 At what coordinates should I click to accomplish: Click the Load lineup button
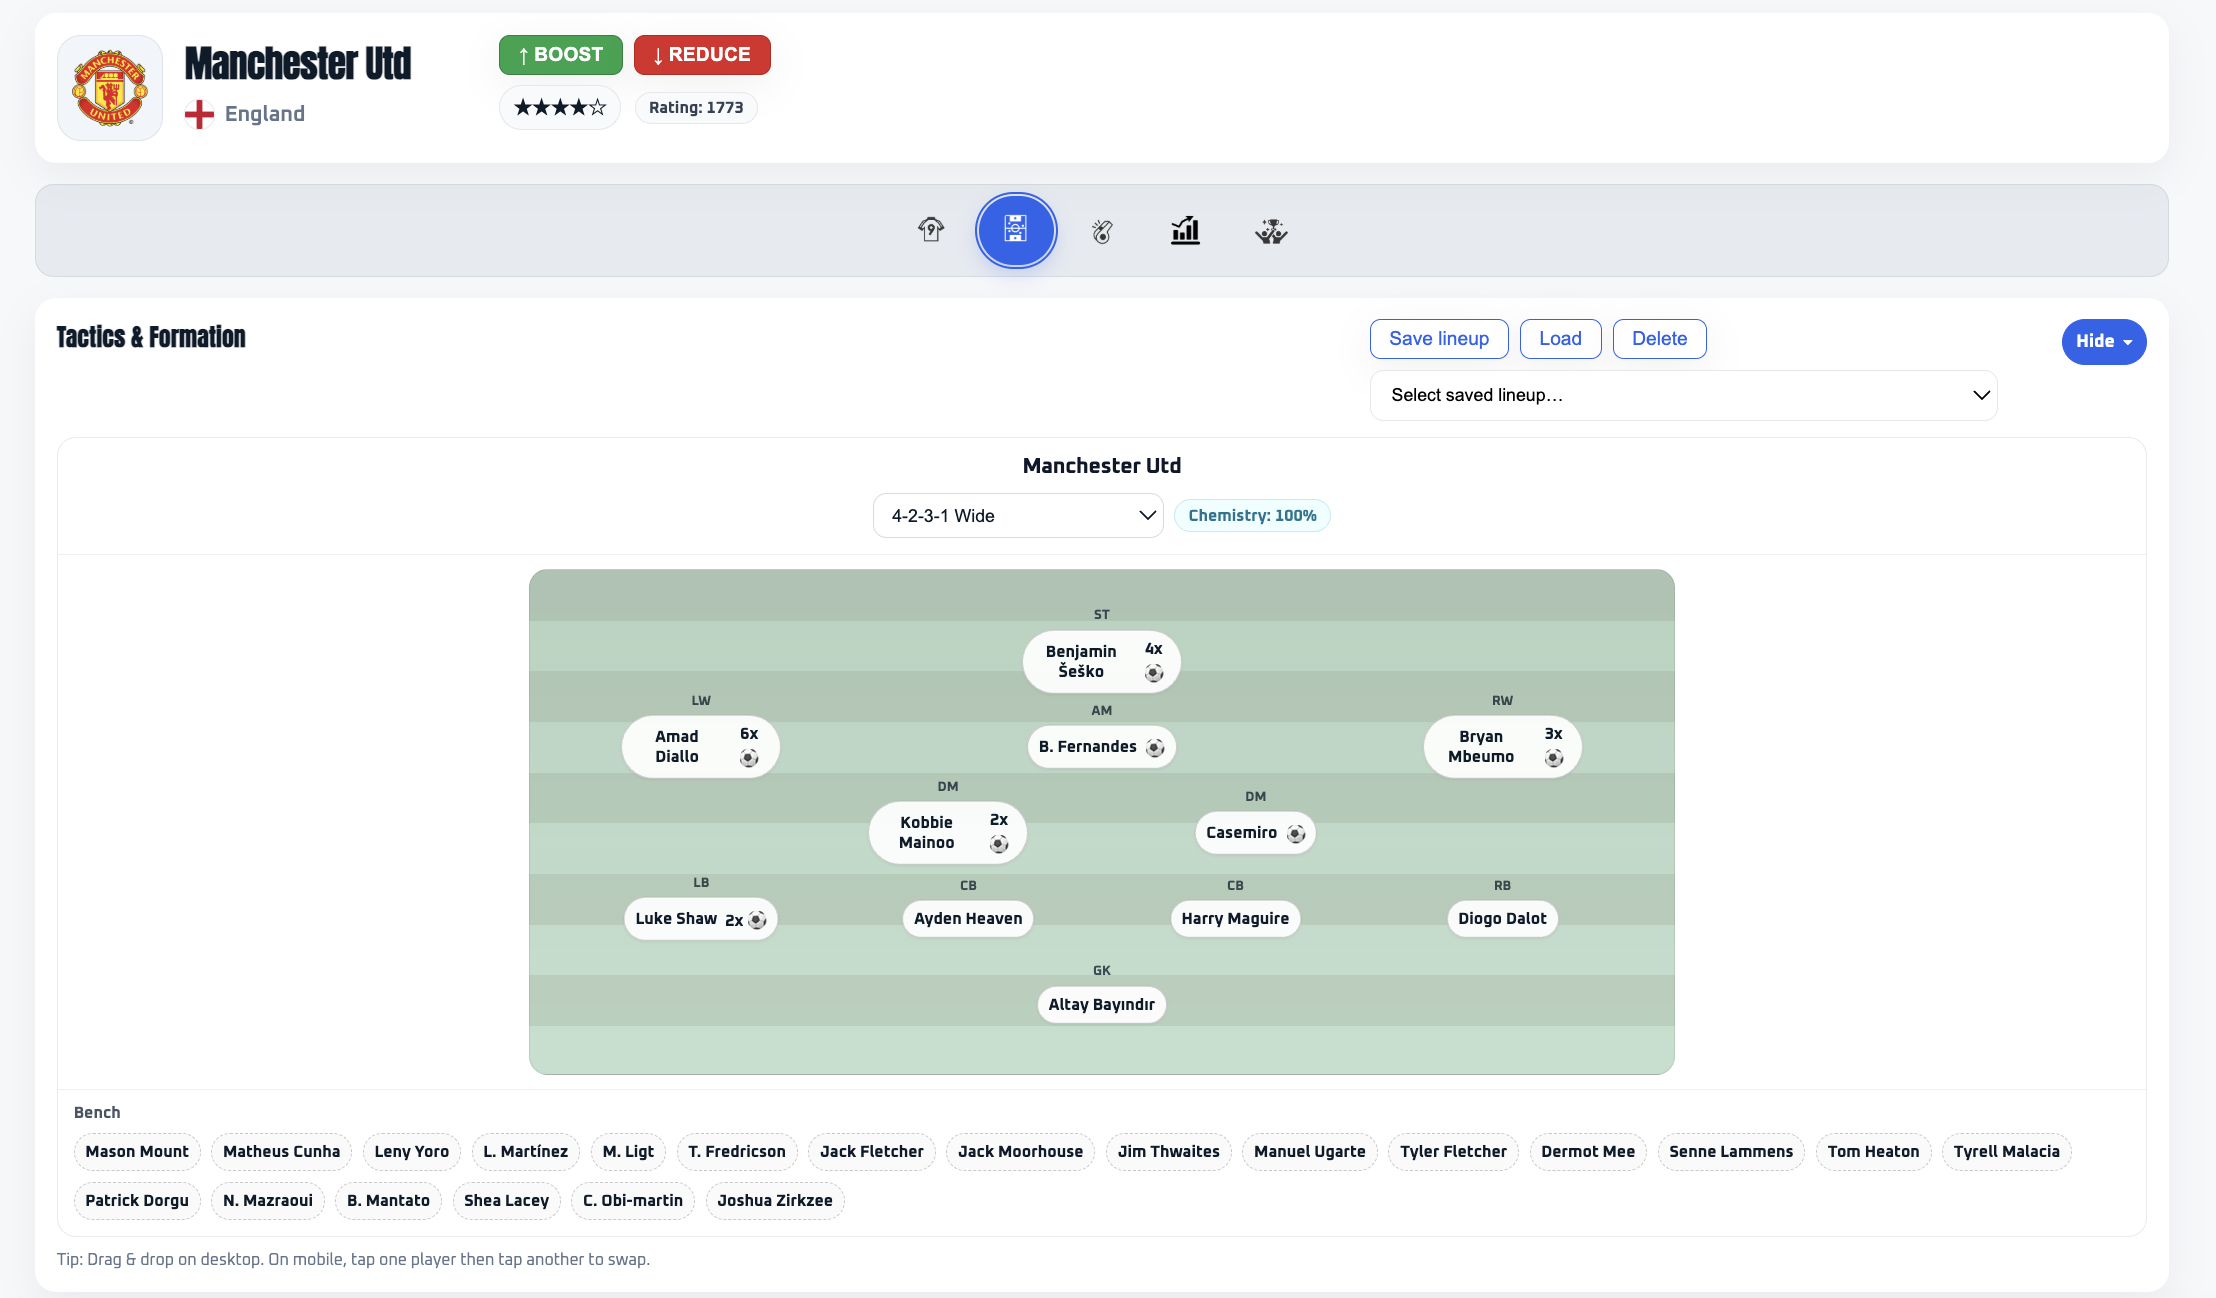(x=1560, y=339)
